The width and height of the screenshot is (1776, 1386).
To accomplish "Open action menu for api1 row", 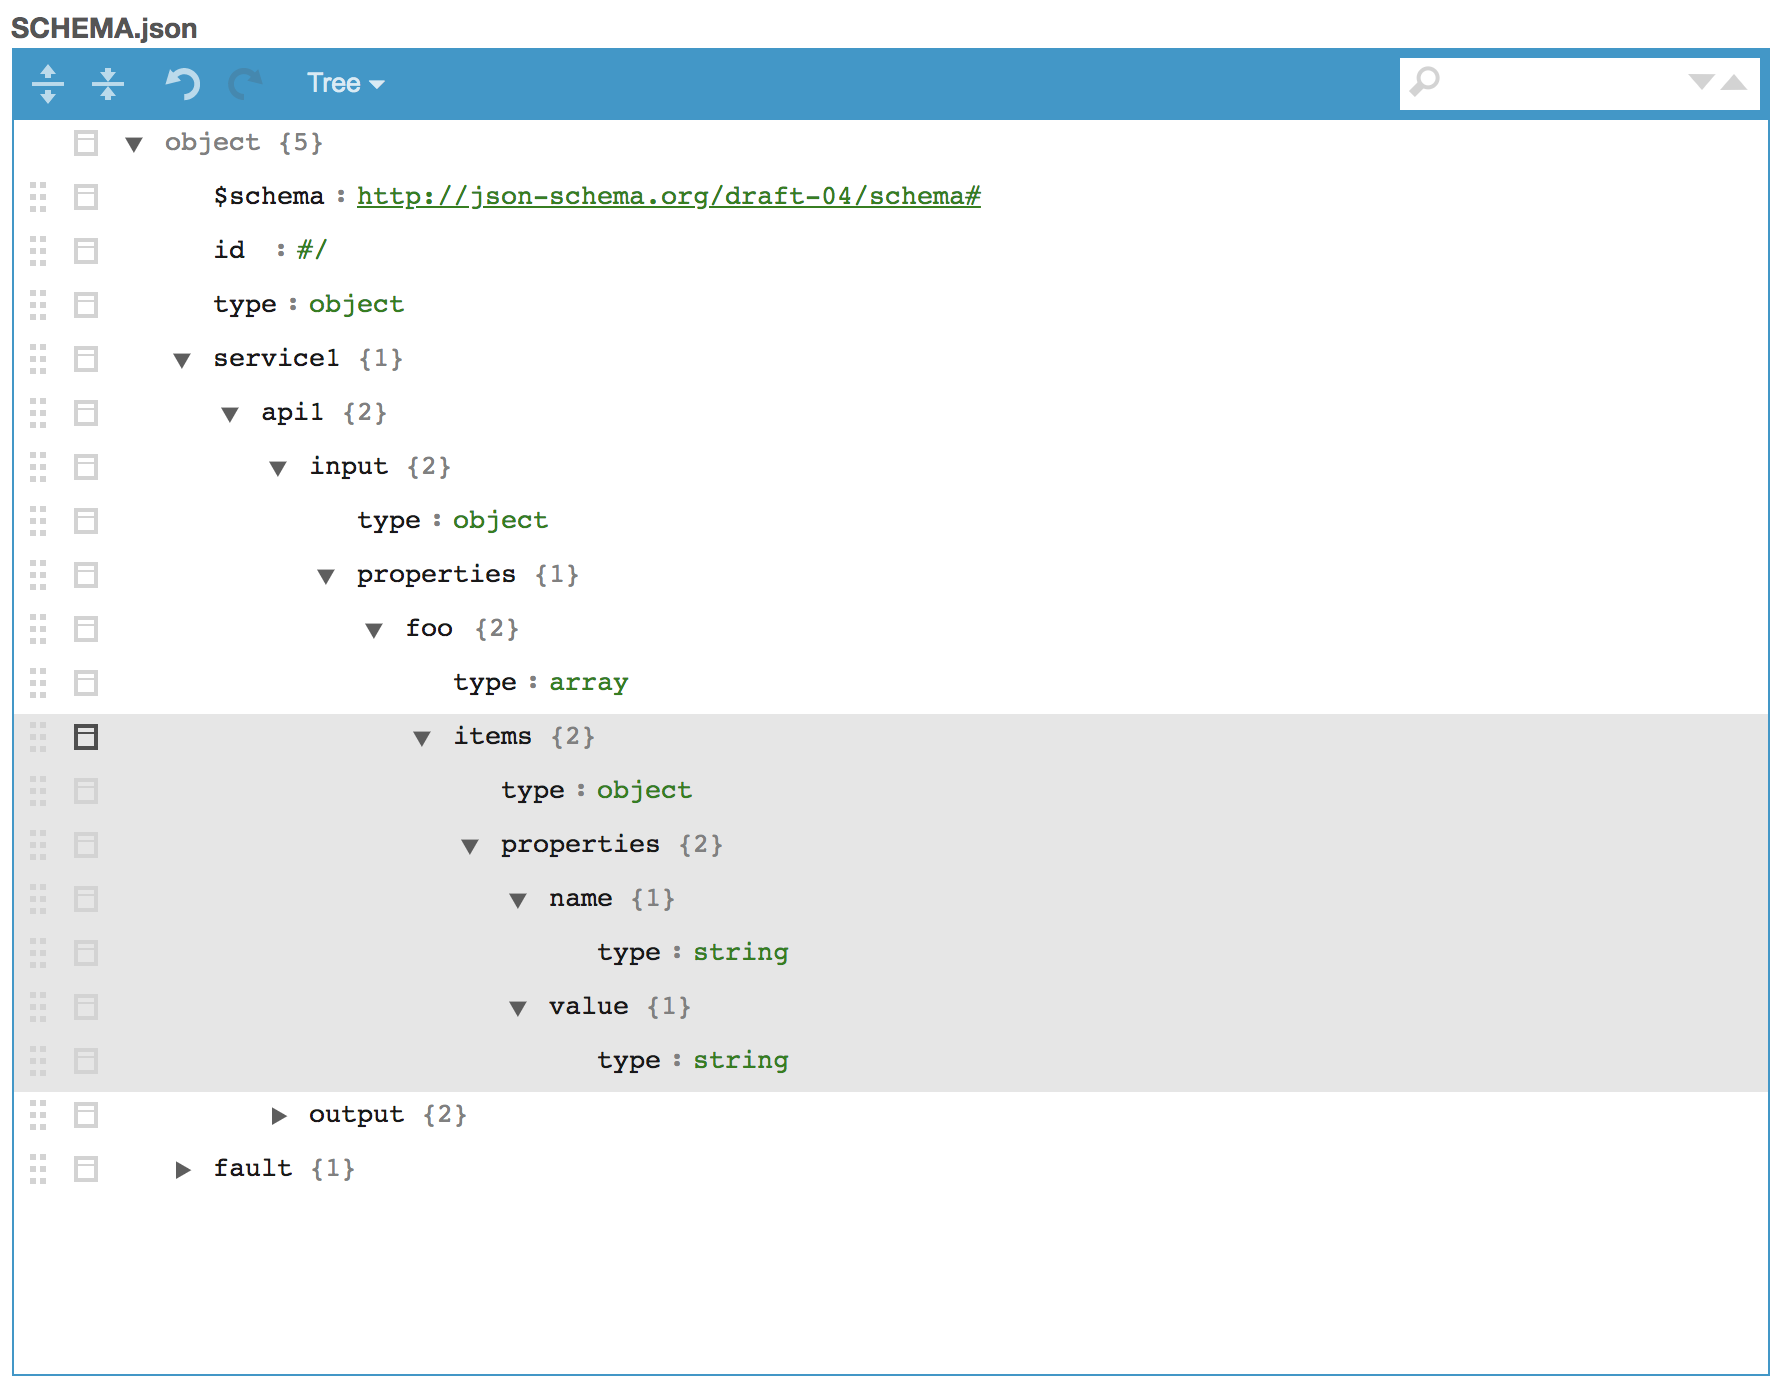I will (x=86, y=413).
